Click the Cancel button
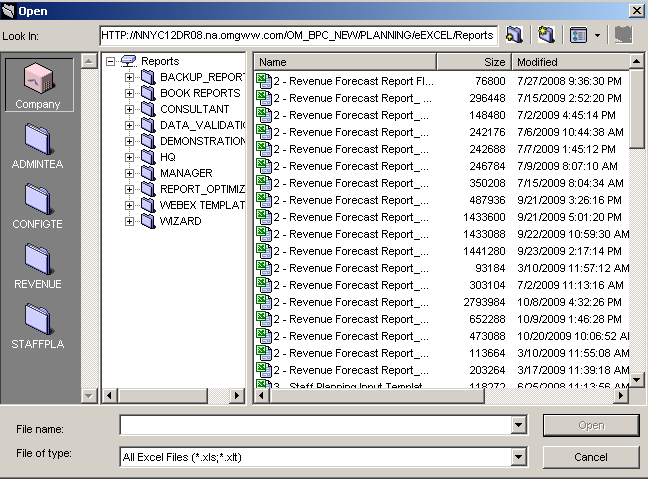 (x=591, y=457)
